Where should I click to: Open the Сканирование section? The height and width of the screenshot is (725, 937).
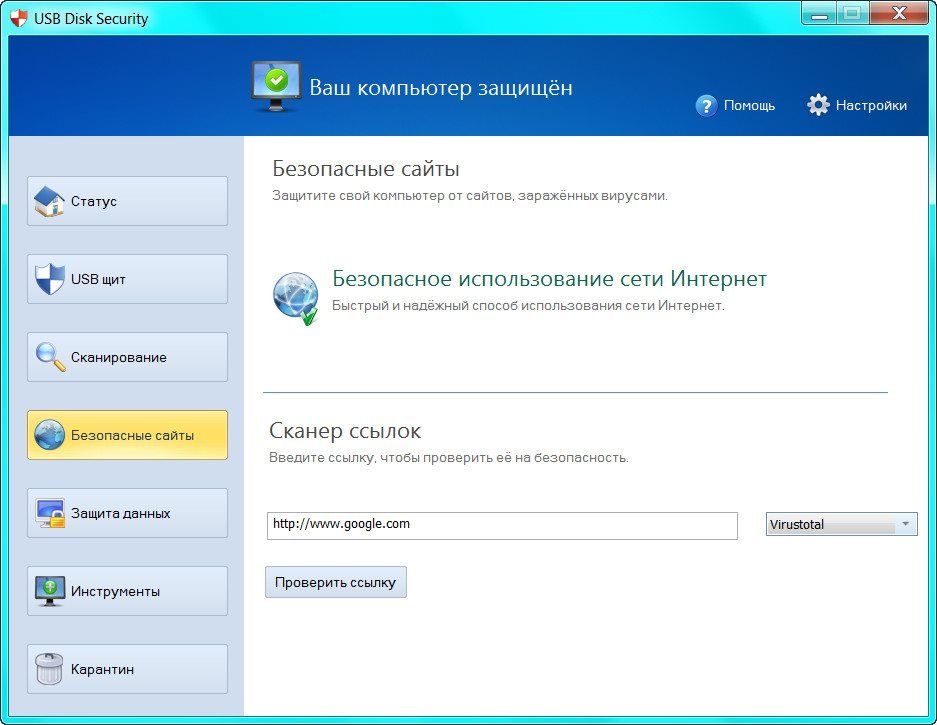click(x=127, y=357)
